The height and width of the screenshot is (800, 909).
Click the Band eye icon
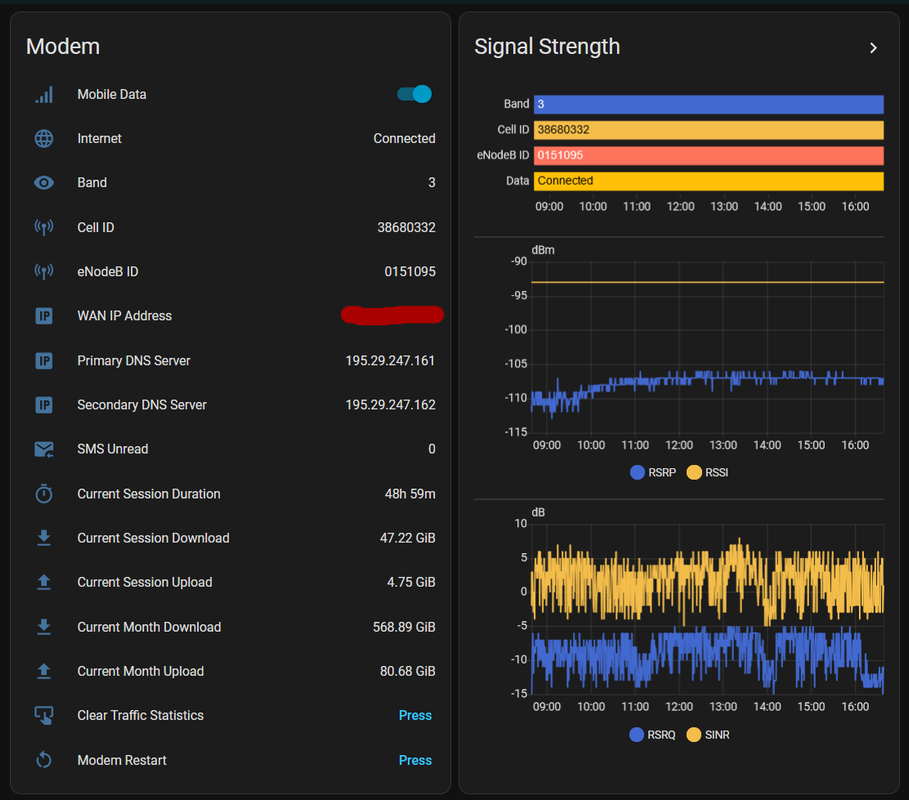tap(44, 183)
